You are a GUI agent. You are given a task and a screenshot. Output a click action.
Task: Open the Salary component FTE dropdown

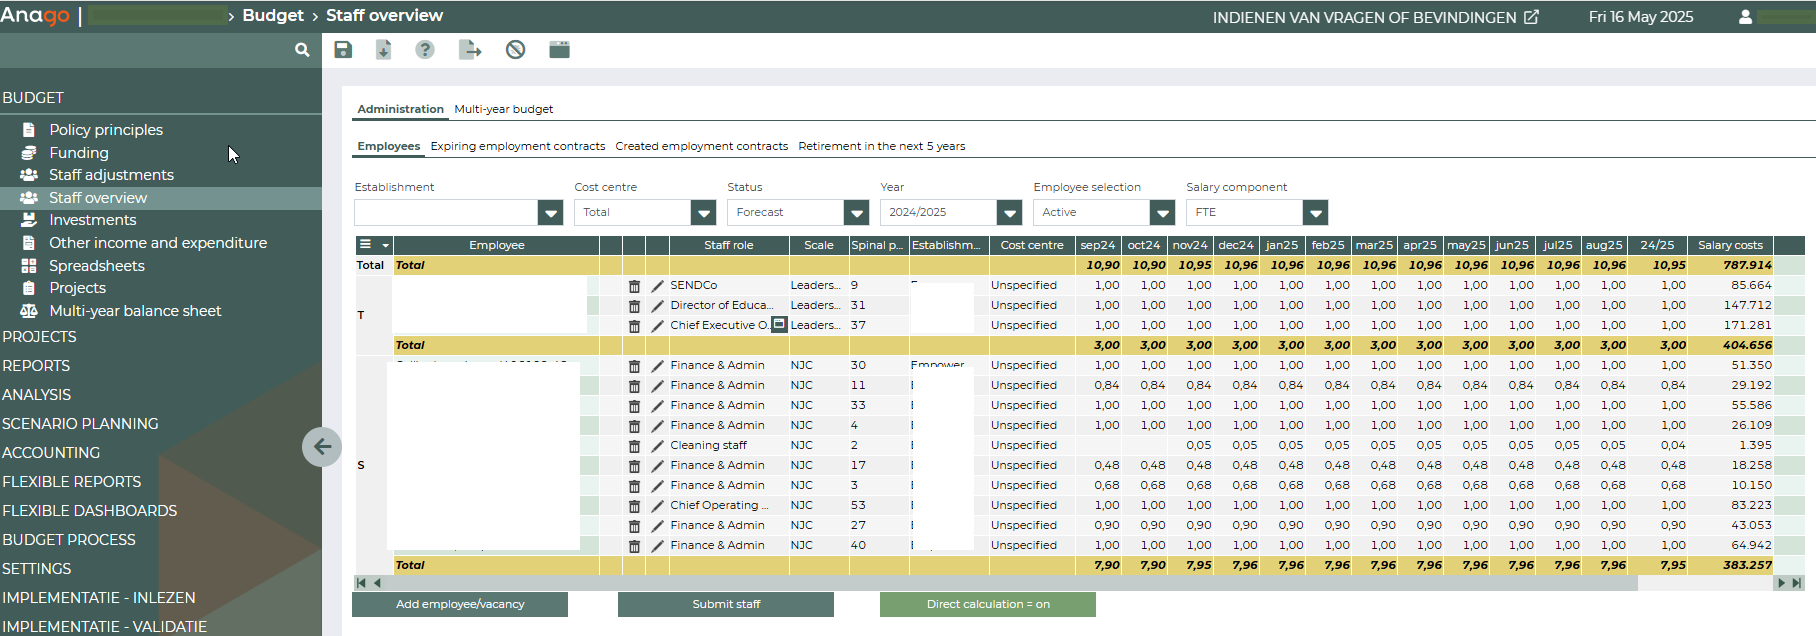click(x=1315, y=212)
